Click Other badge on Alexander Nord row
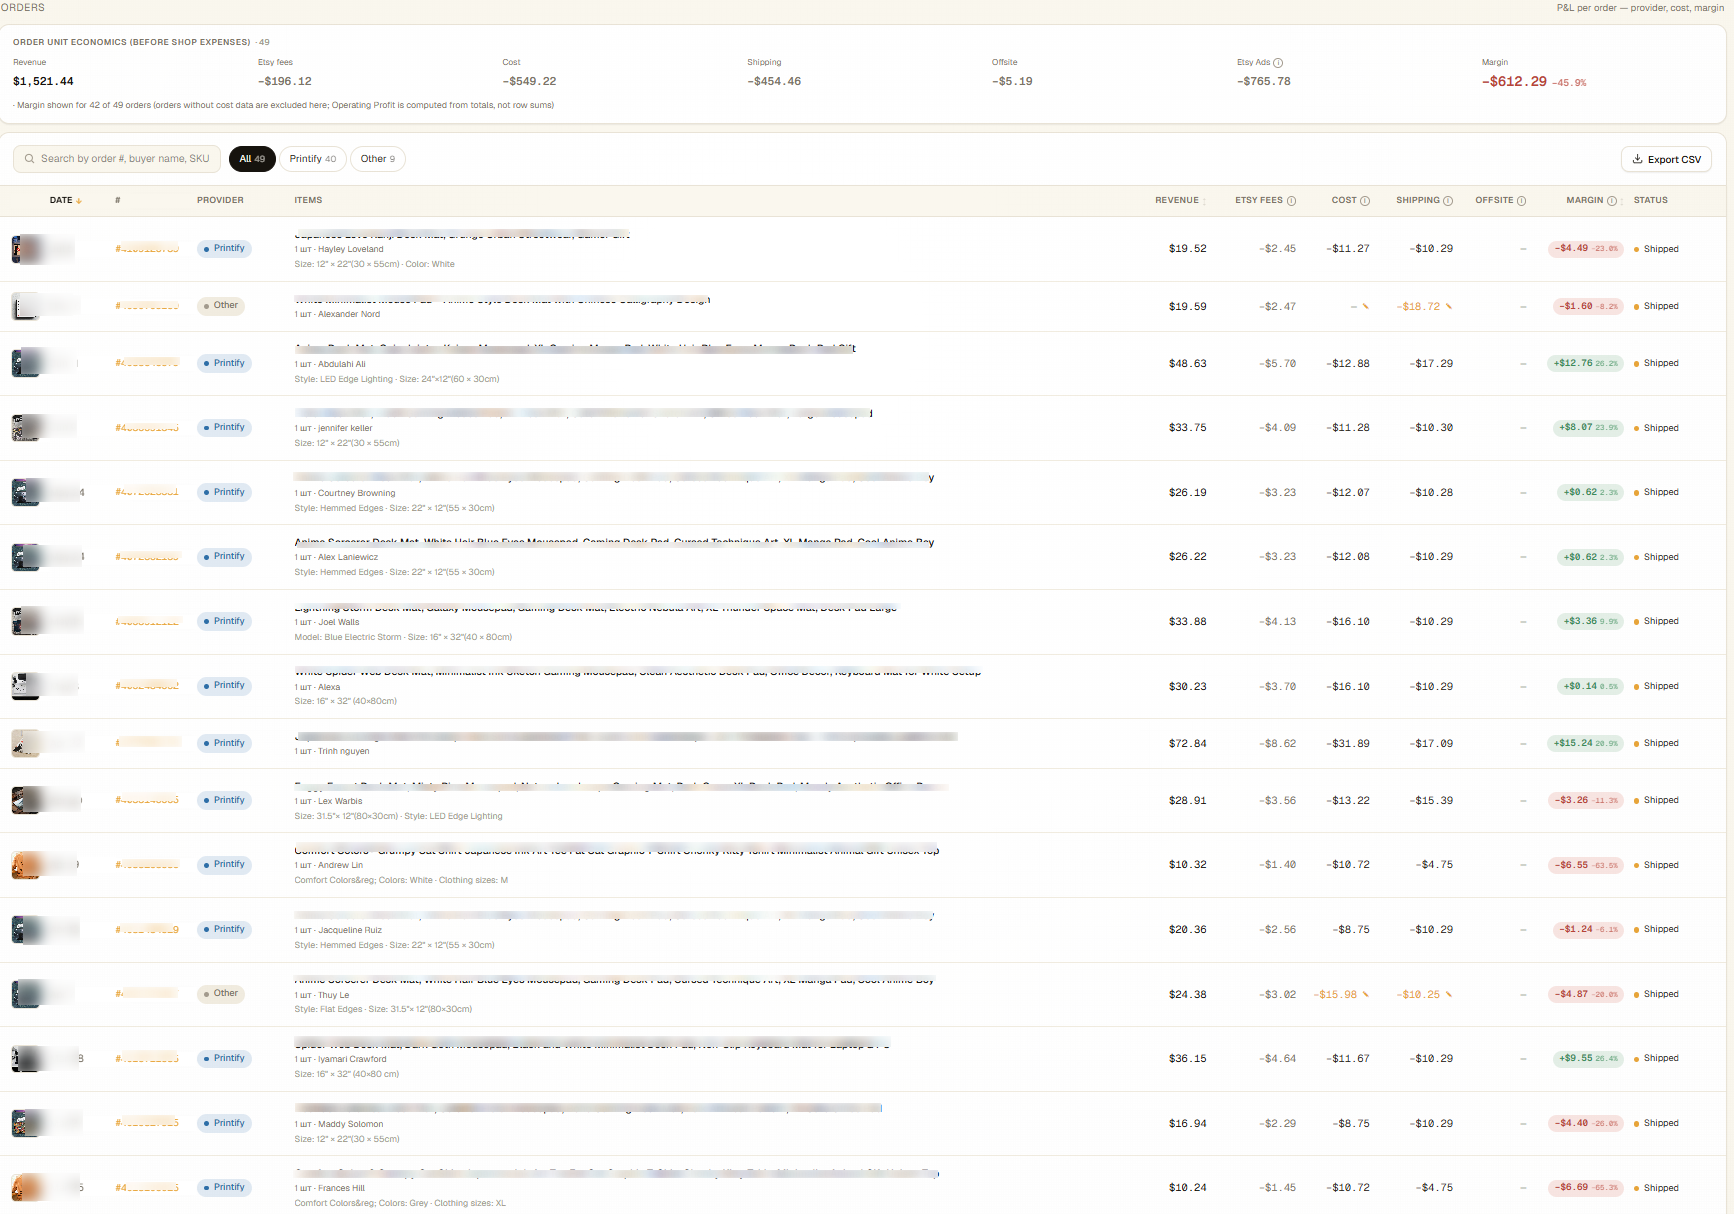 tap(221, 306)
